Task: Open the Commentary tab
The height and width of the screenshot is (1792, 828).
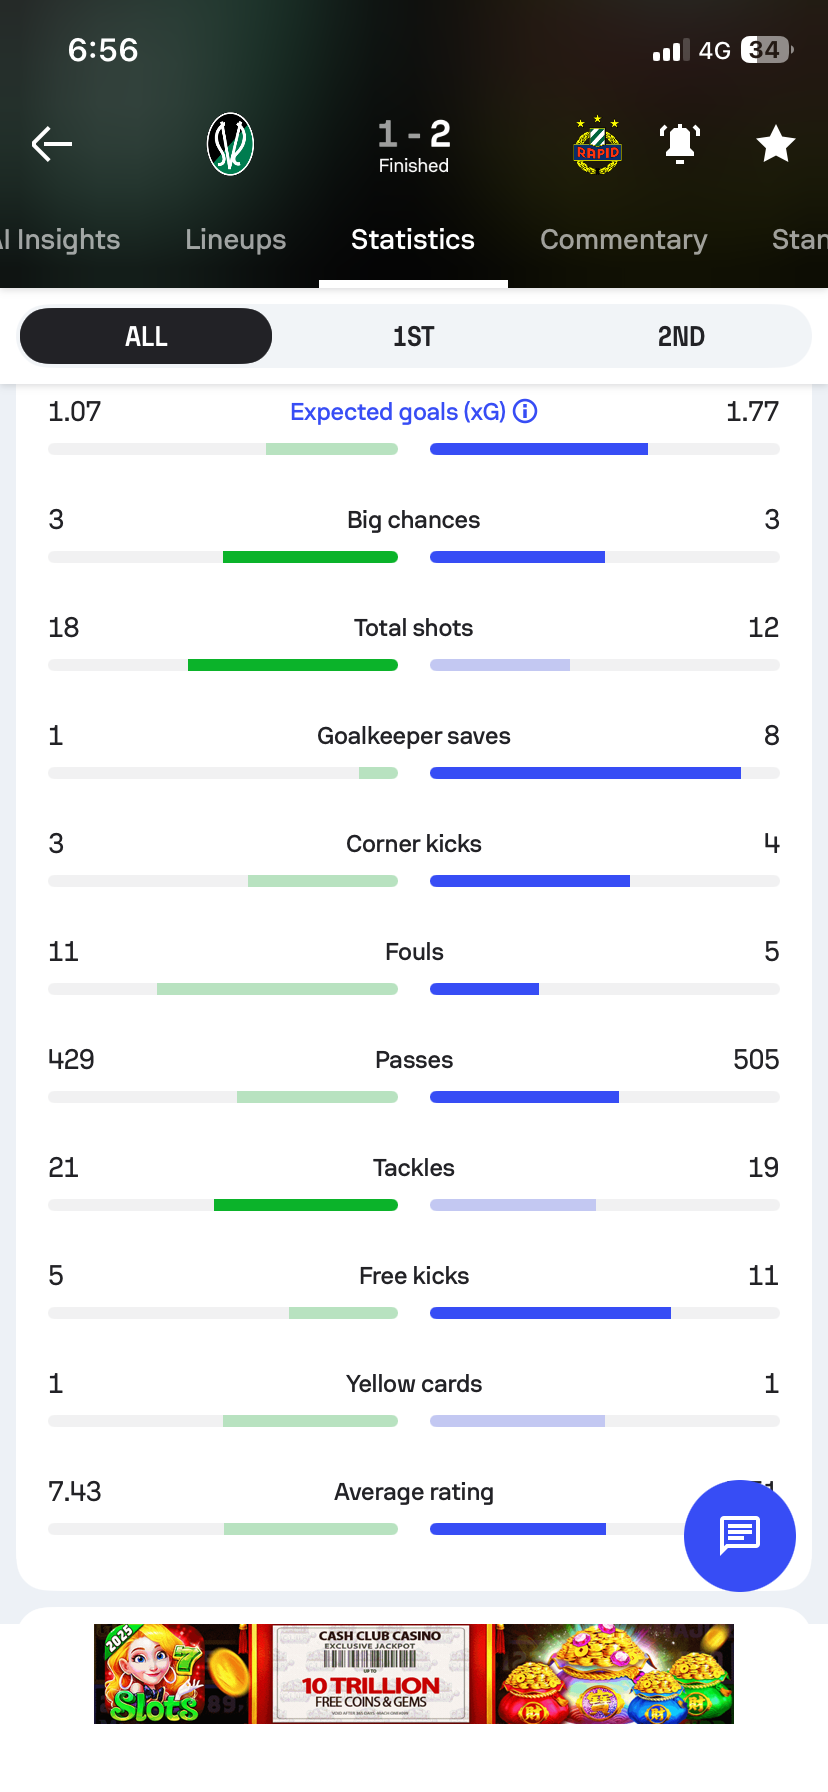Action: pyautogui.click(x=623, y=239)
